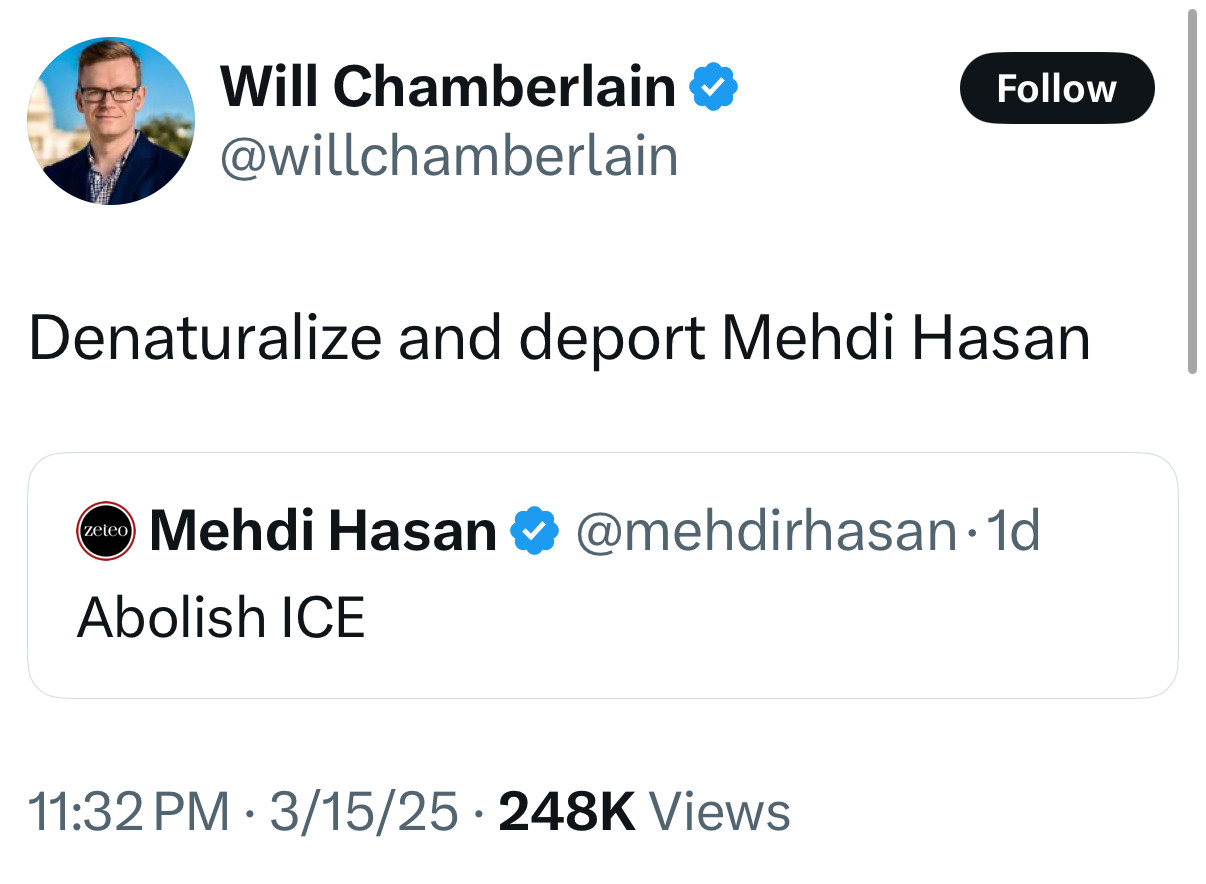1206x884 pixels.
Task: Click Mehdi Hasan's name in quoted tweet
Action: coord(322,531)
